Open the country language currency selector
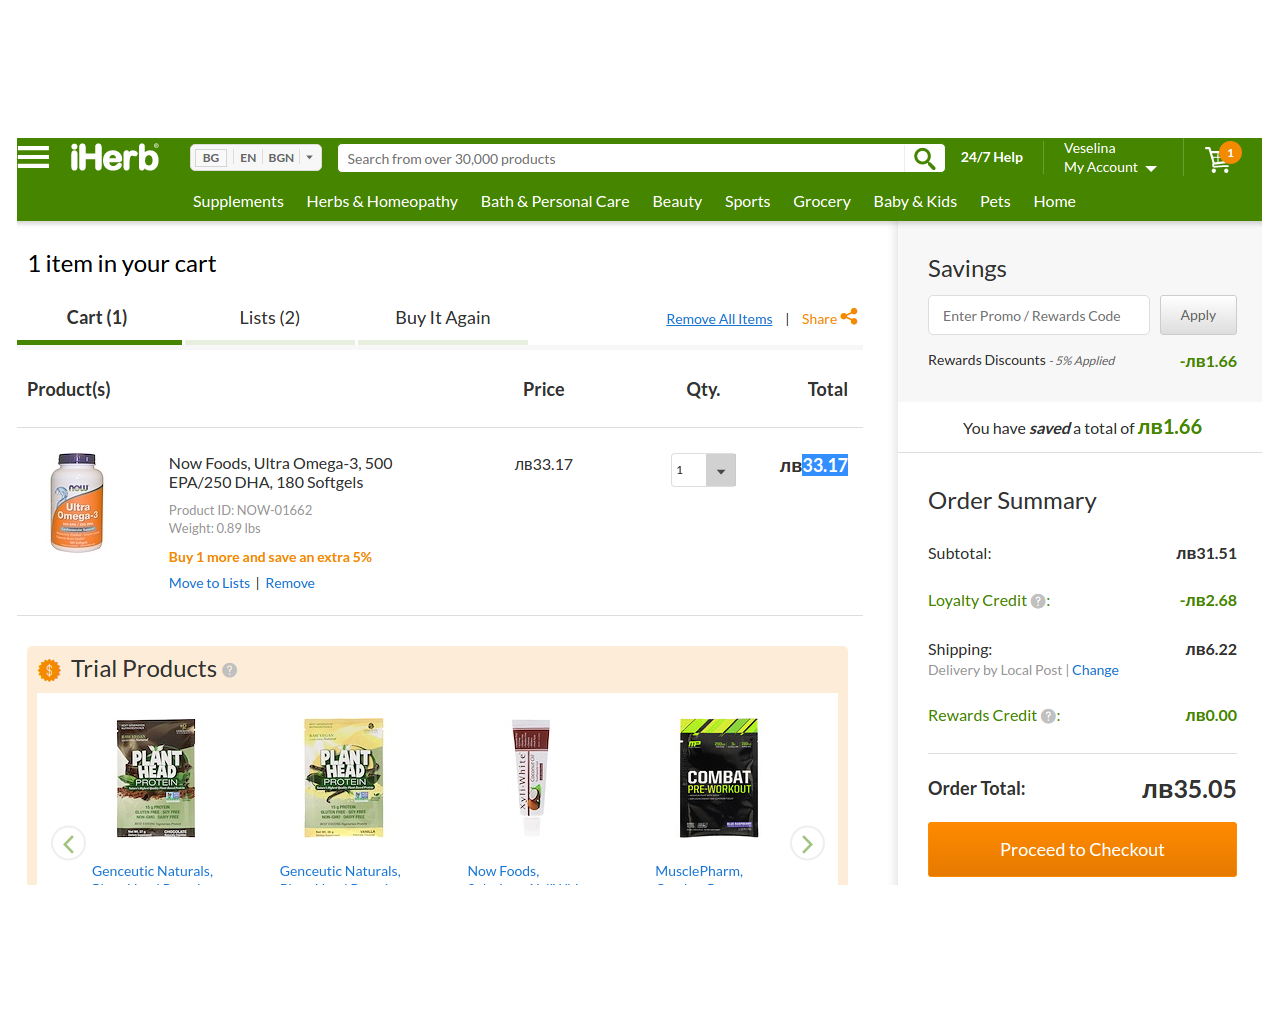The image size is (1280, 1024). click(256, 158)
